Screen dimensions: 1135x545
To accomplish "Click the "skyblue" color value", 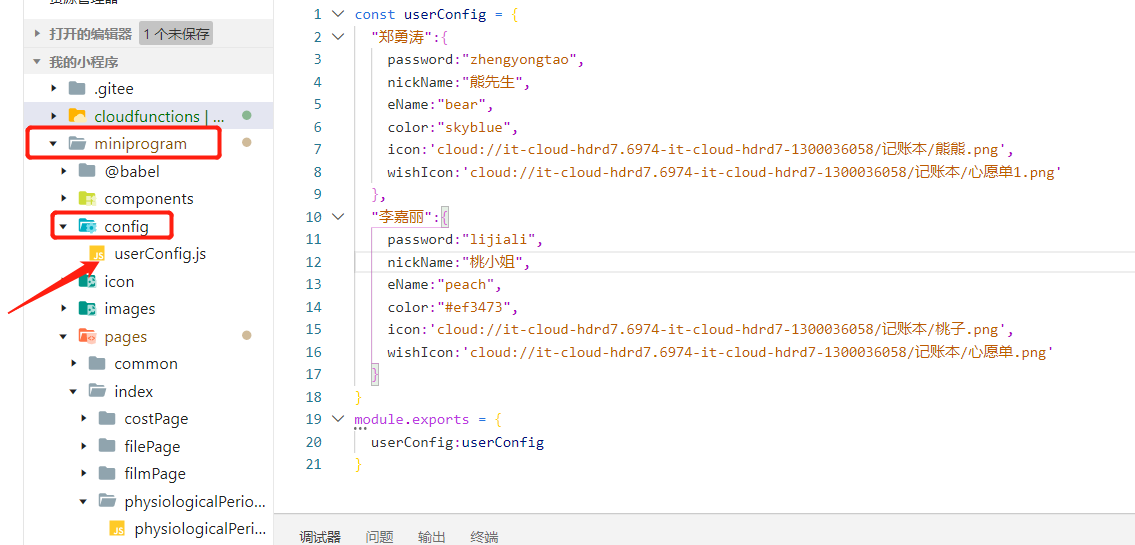I will (473, 127).
